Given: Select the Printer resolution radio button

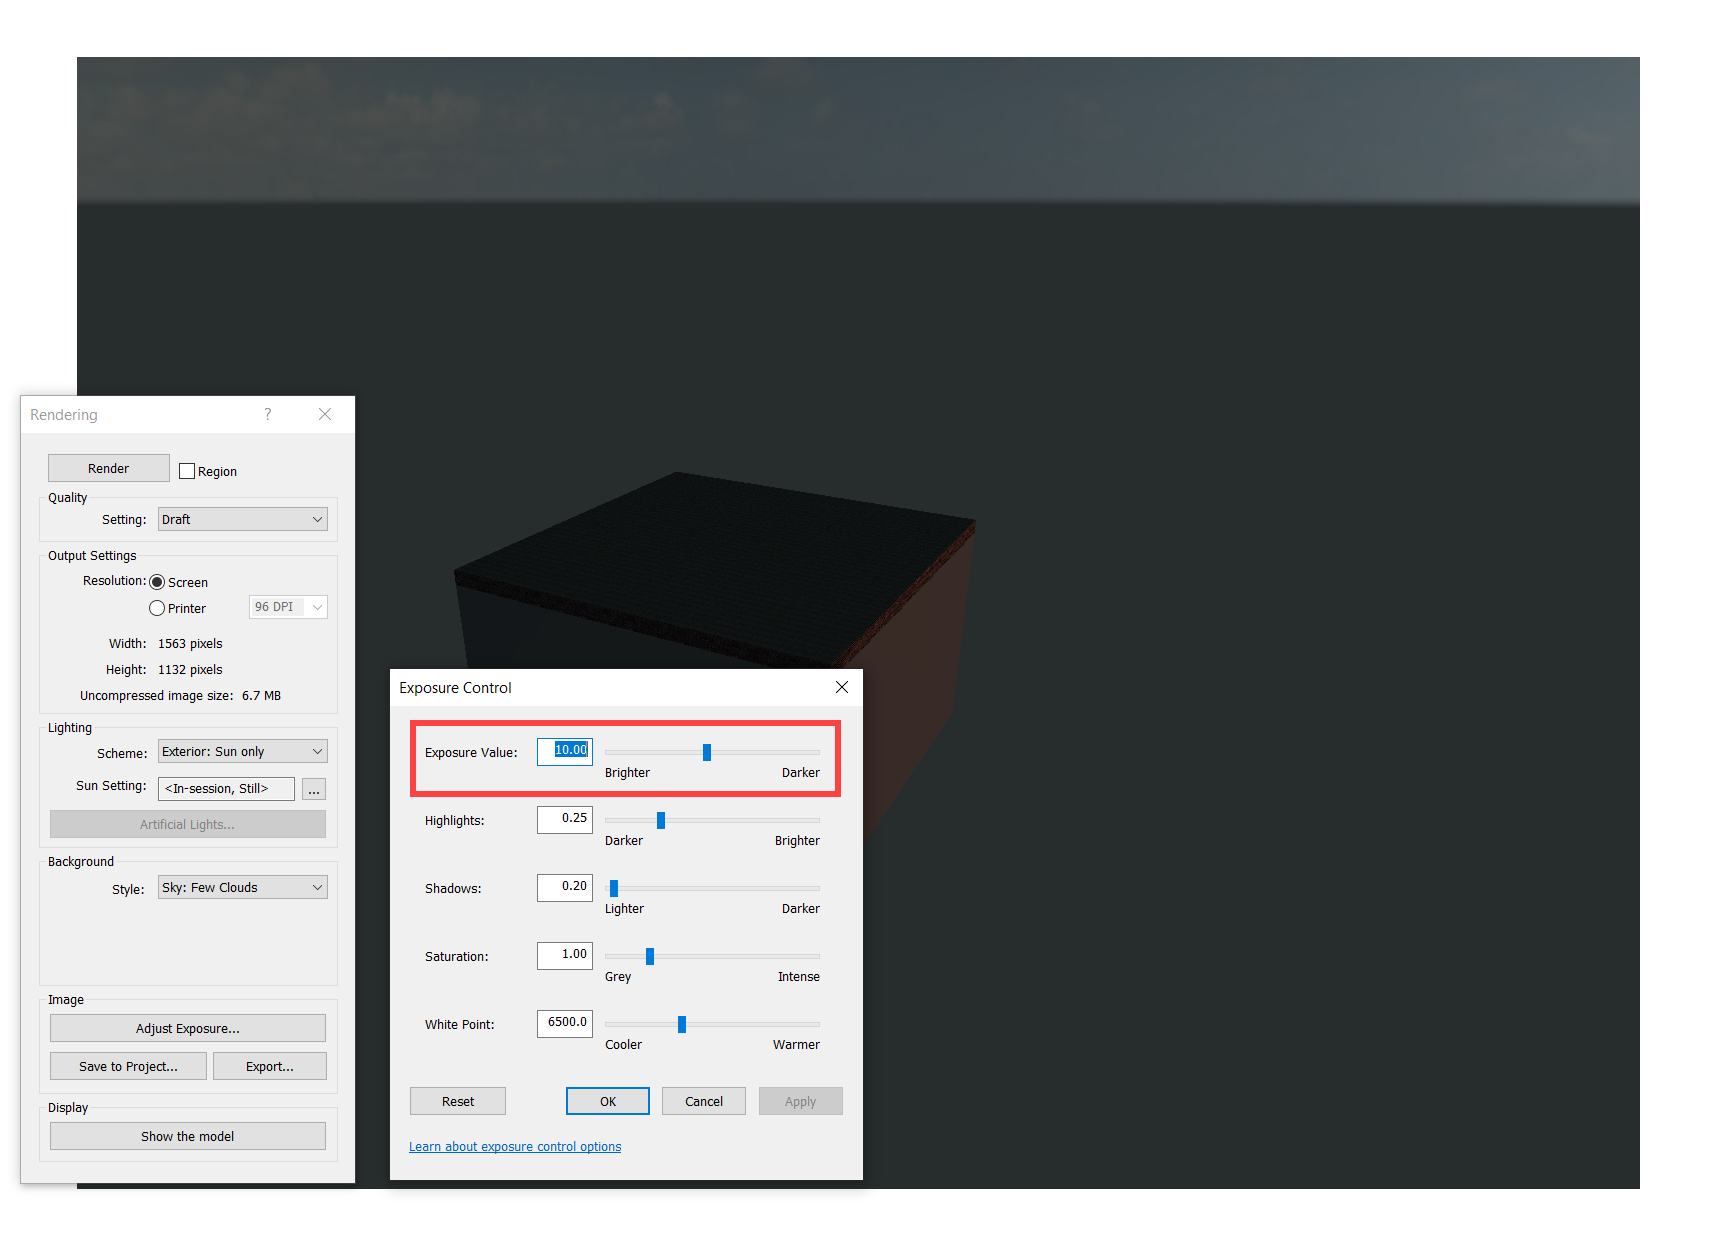Looking at the screenshot, I should pos(157,607).
